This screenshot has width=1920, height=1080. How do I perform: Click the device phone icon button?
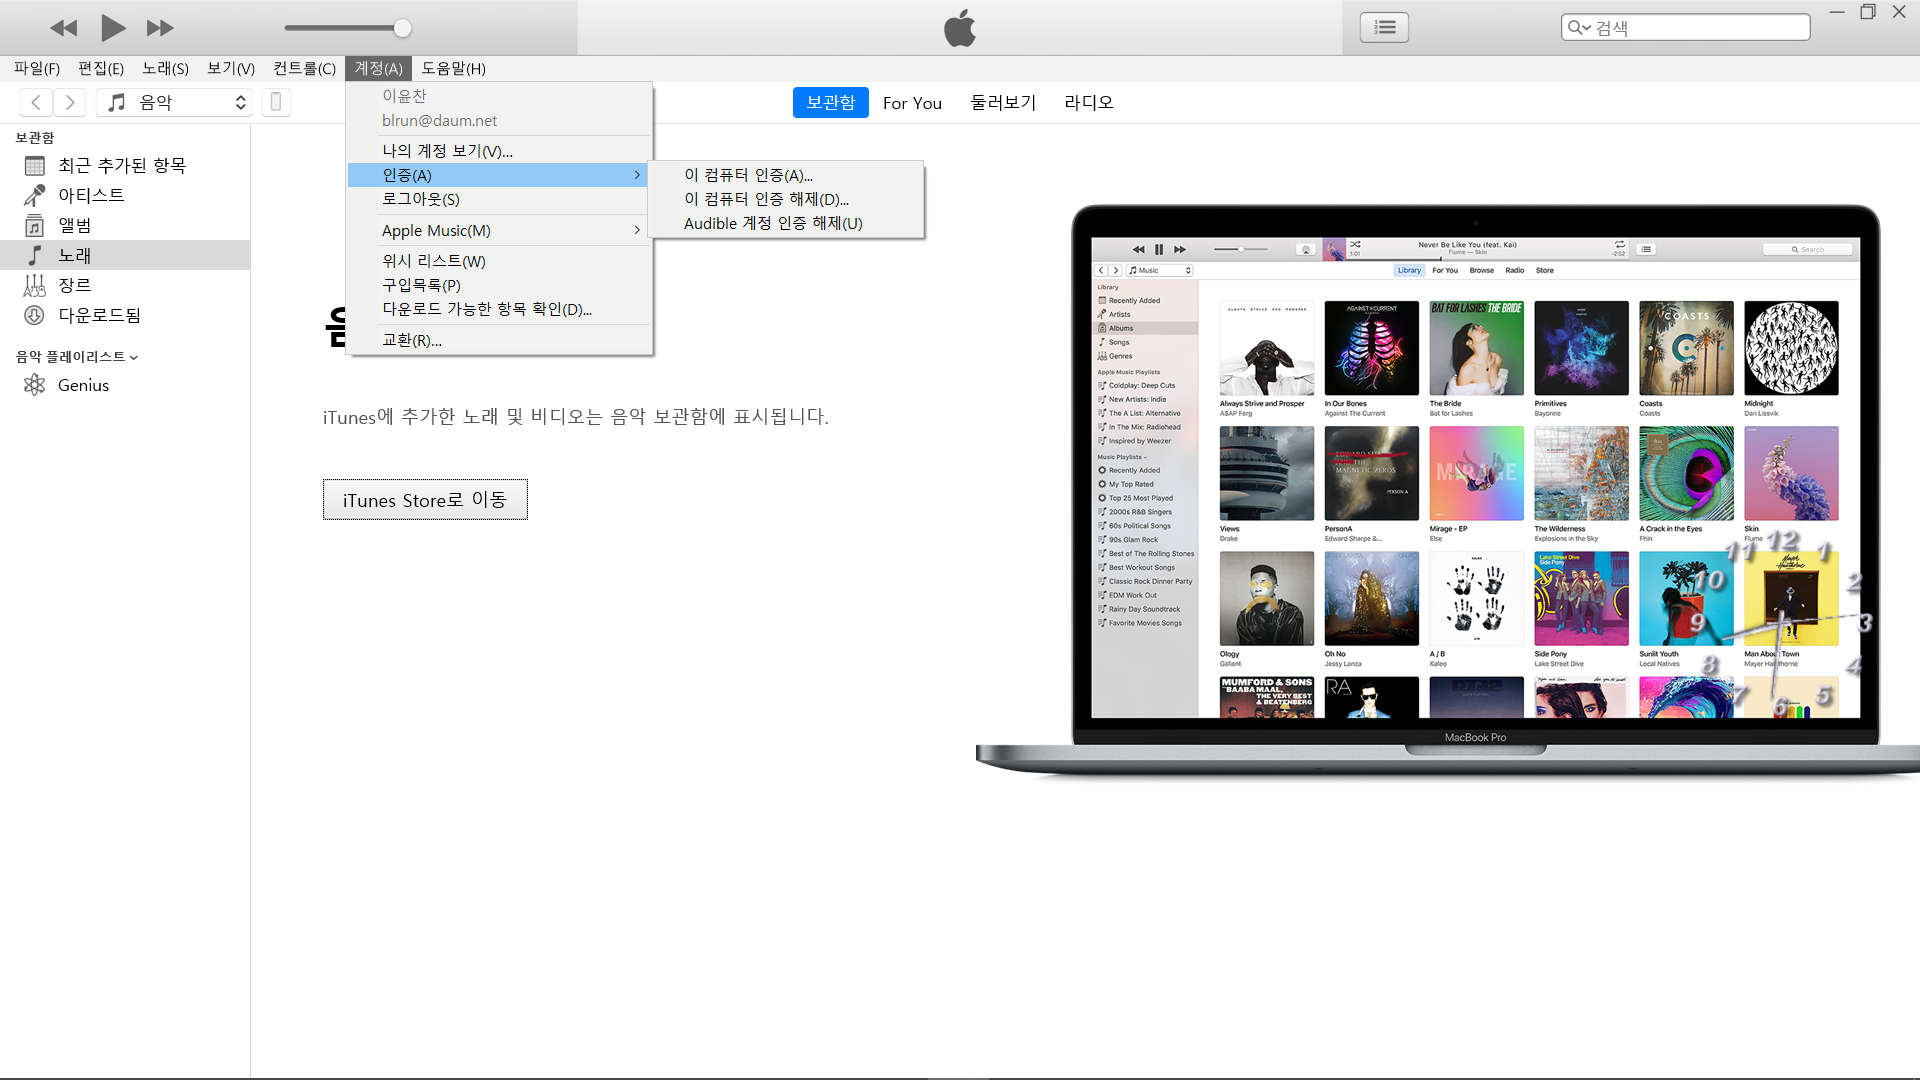(276, 102)
